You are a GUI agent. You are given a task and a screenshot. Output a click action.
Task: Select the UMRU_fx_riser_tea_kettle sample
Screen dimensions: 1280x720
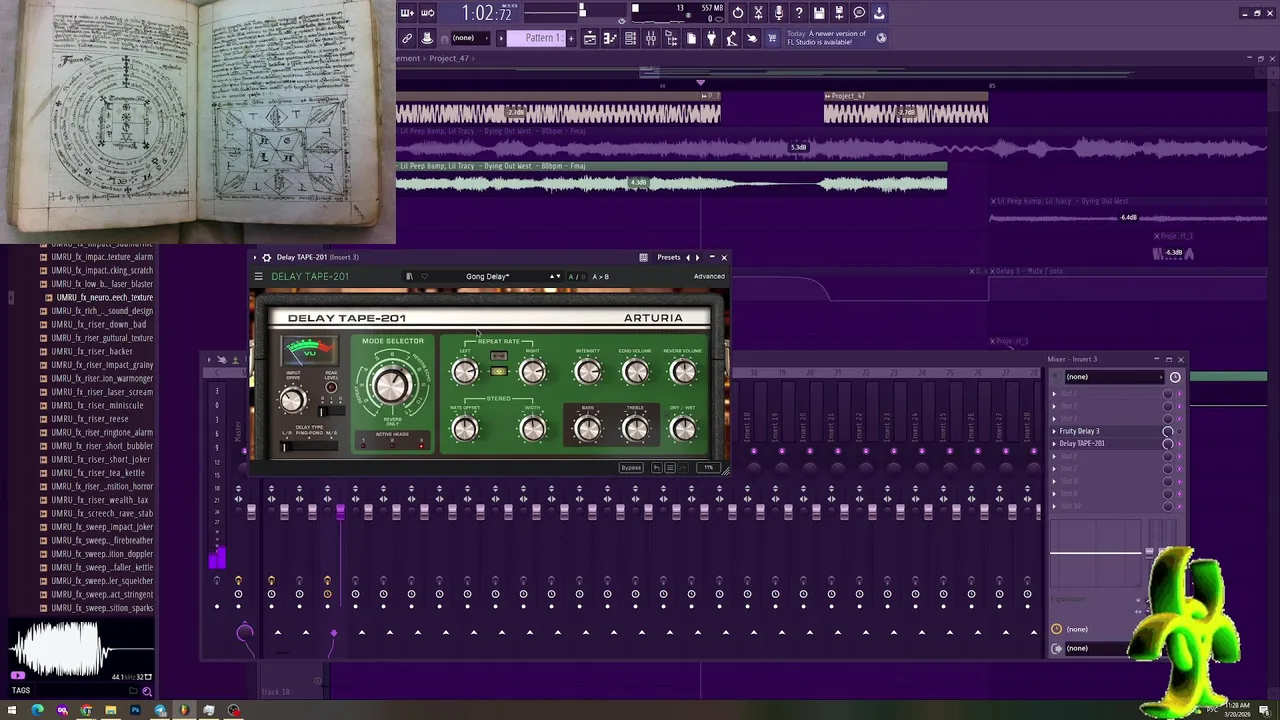(x=98, y=473)
